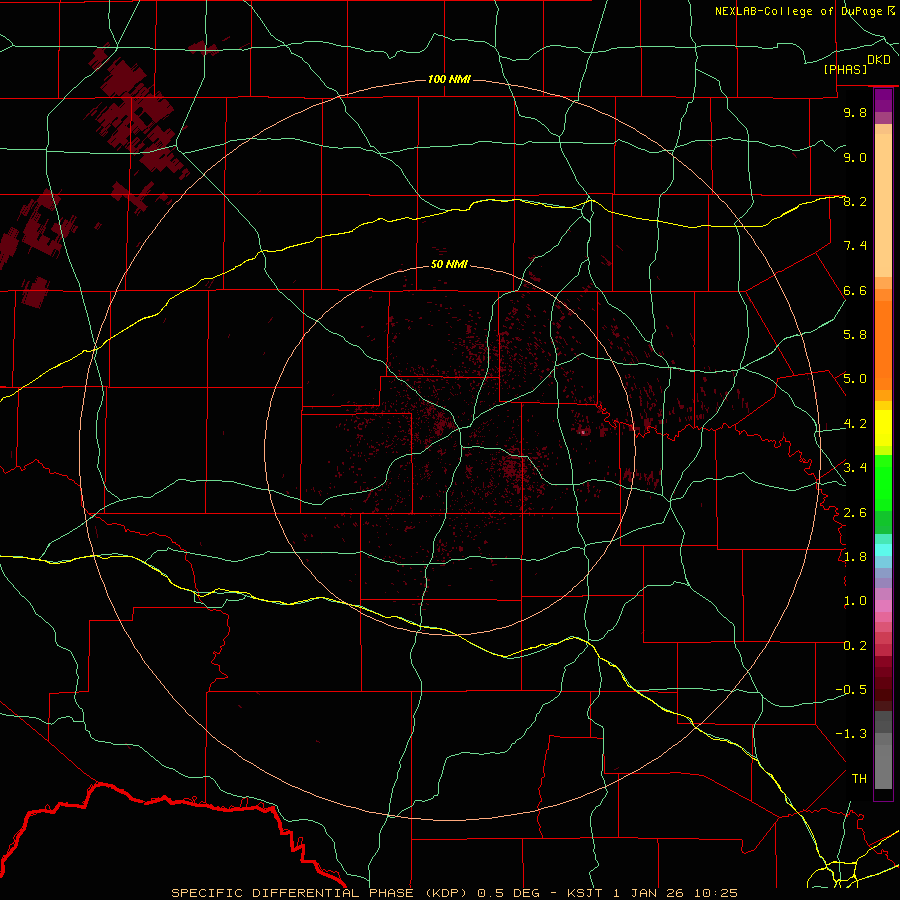
Task: Click the 50 NMI range ring label
Action: pos(449,264)
